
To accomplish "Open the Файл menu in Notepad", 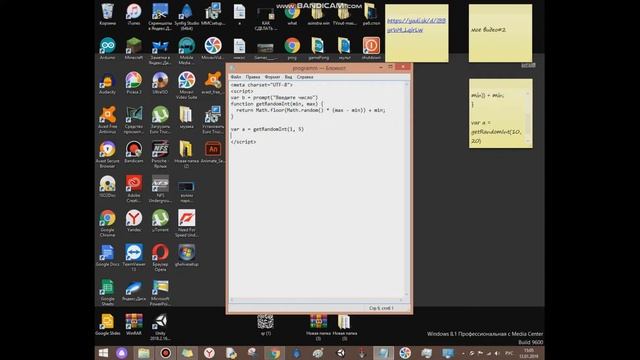I will point(236,77).
